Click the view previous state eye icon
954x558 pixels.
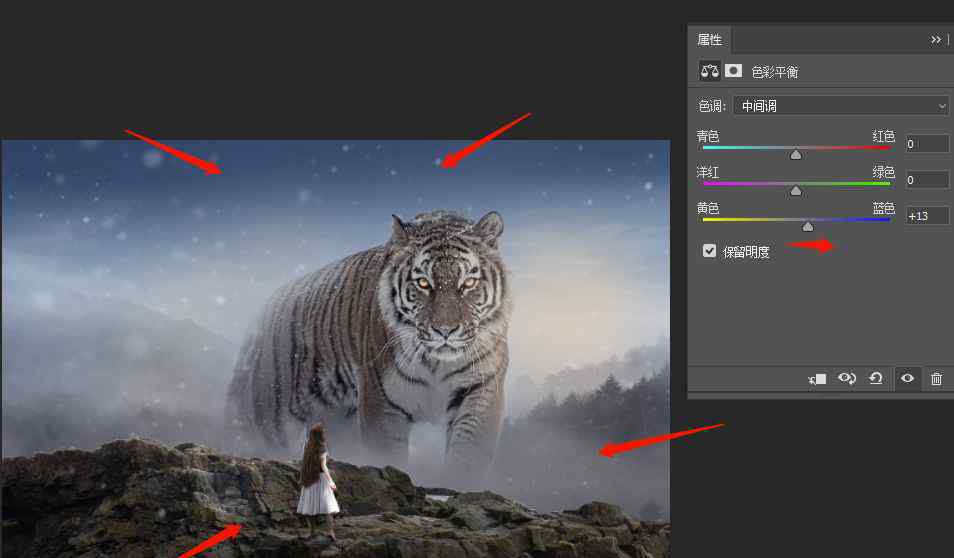pos(846,379)
